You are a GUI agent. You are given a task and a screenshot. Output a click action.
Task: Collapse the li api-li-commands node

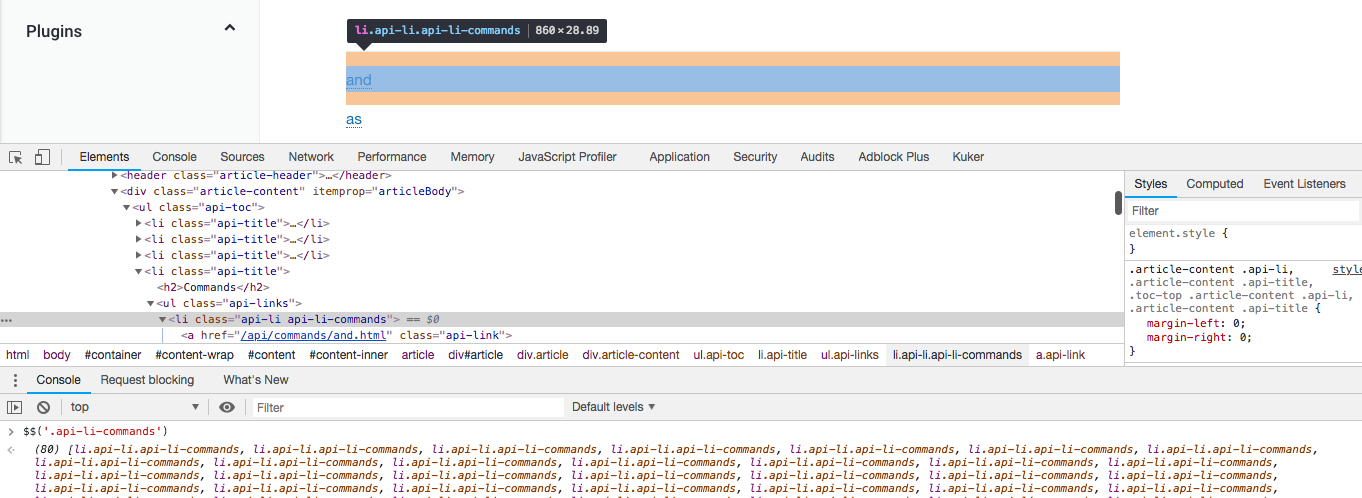coord(162,319)
